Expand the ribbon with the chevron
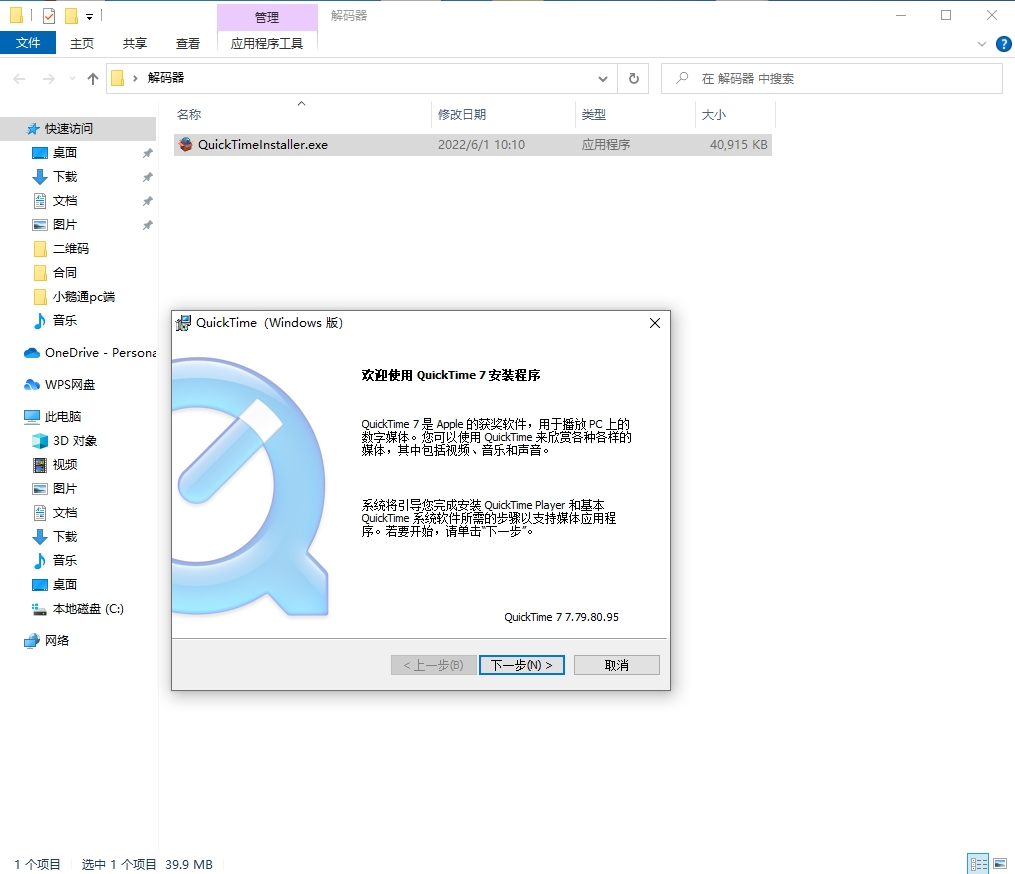The image size is (1015, 874). [981, 44]
